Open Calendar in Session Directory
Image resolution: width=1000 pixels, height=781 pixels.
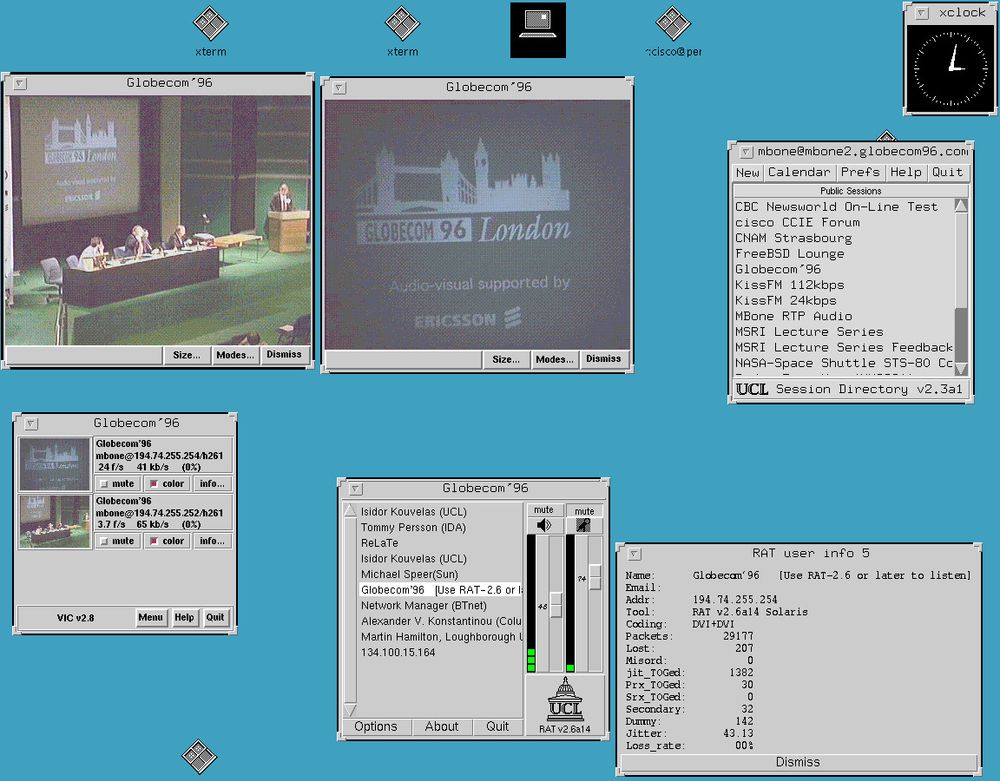tap(799, 172)
